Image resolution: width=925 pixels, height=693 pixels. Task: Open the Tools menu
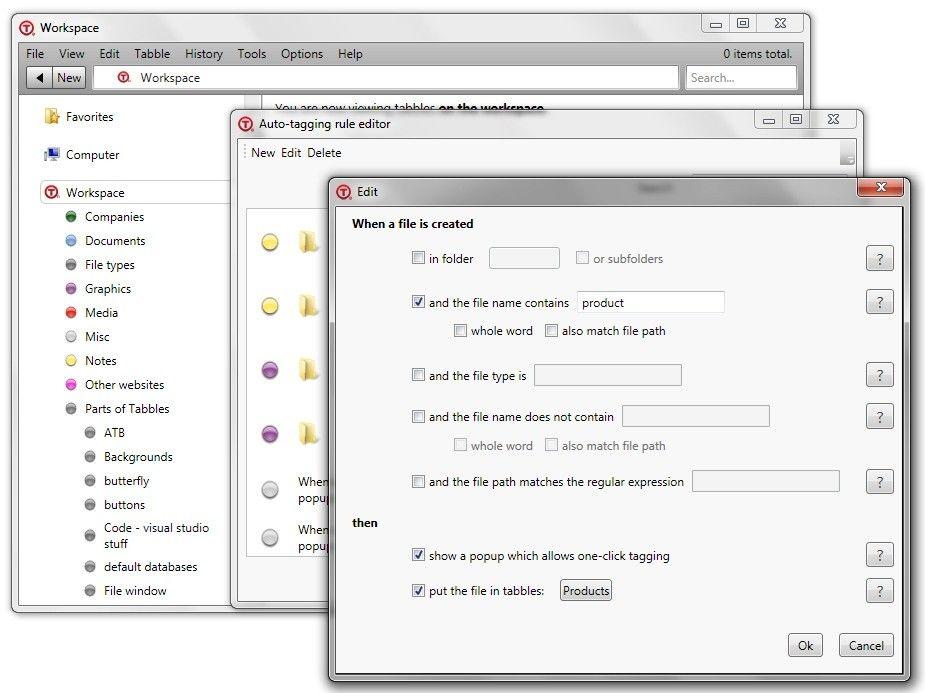click(x=251, y=54)
